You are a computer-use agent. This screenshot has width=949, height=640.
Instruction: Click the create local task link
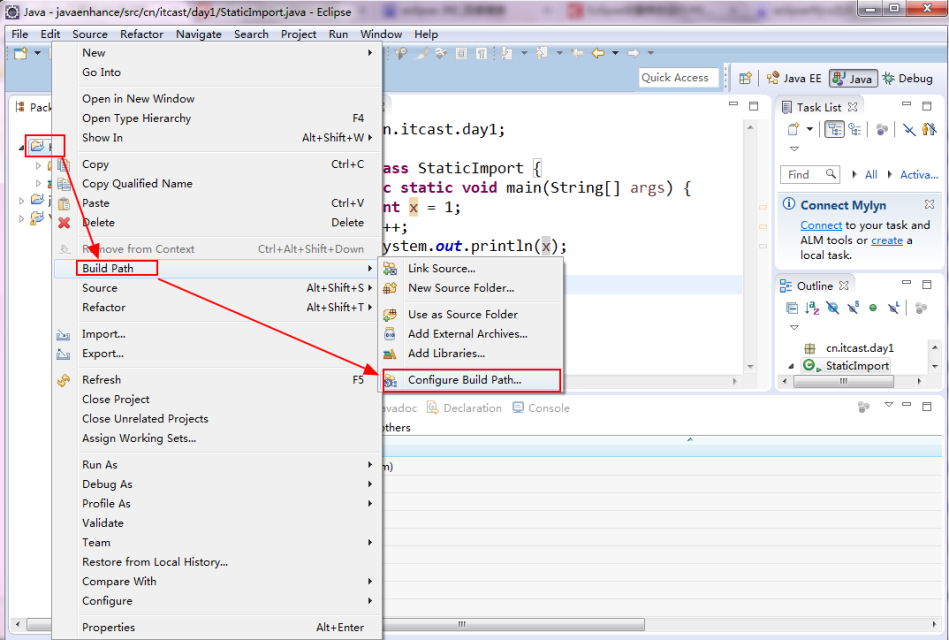coord(887,240)
